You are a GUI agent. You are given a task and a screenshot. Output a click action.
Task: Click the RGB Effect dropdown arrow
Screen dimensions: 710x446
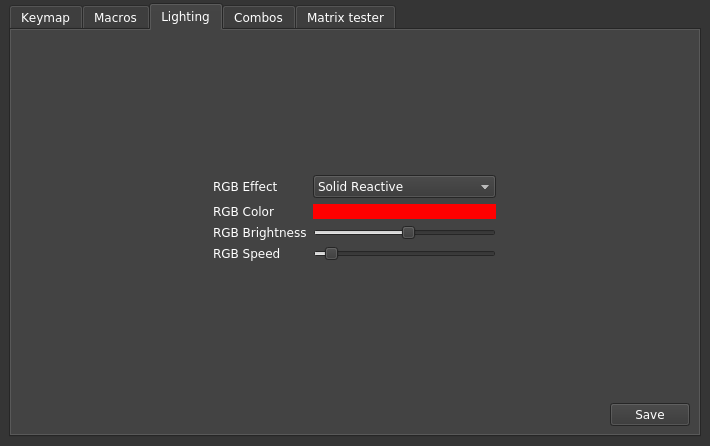485,187
